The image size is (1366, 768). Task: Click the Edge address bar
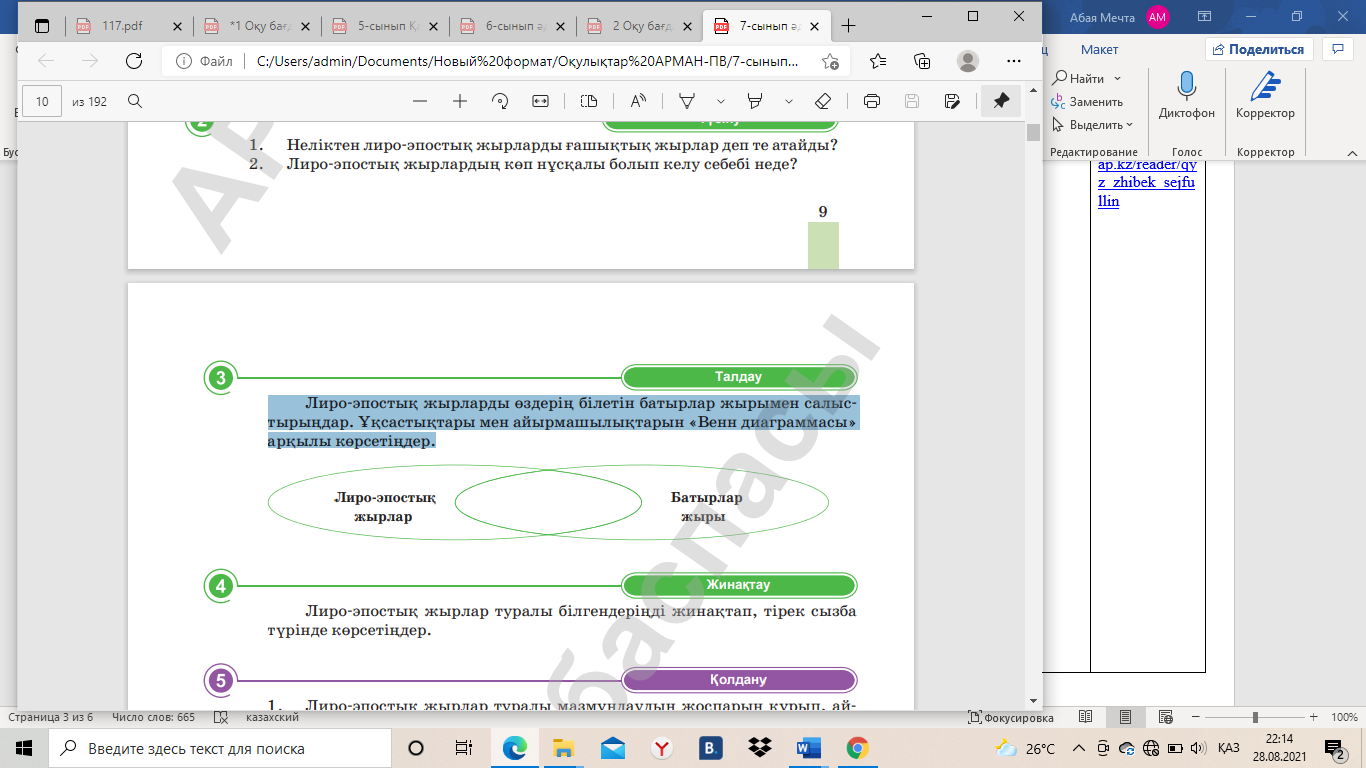(x=528, y=61)
